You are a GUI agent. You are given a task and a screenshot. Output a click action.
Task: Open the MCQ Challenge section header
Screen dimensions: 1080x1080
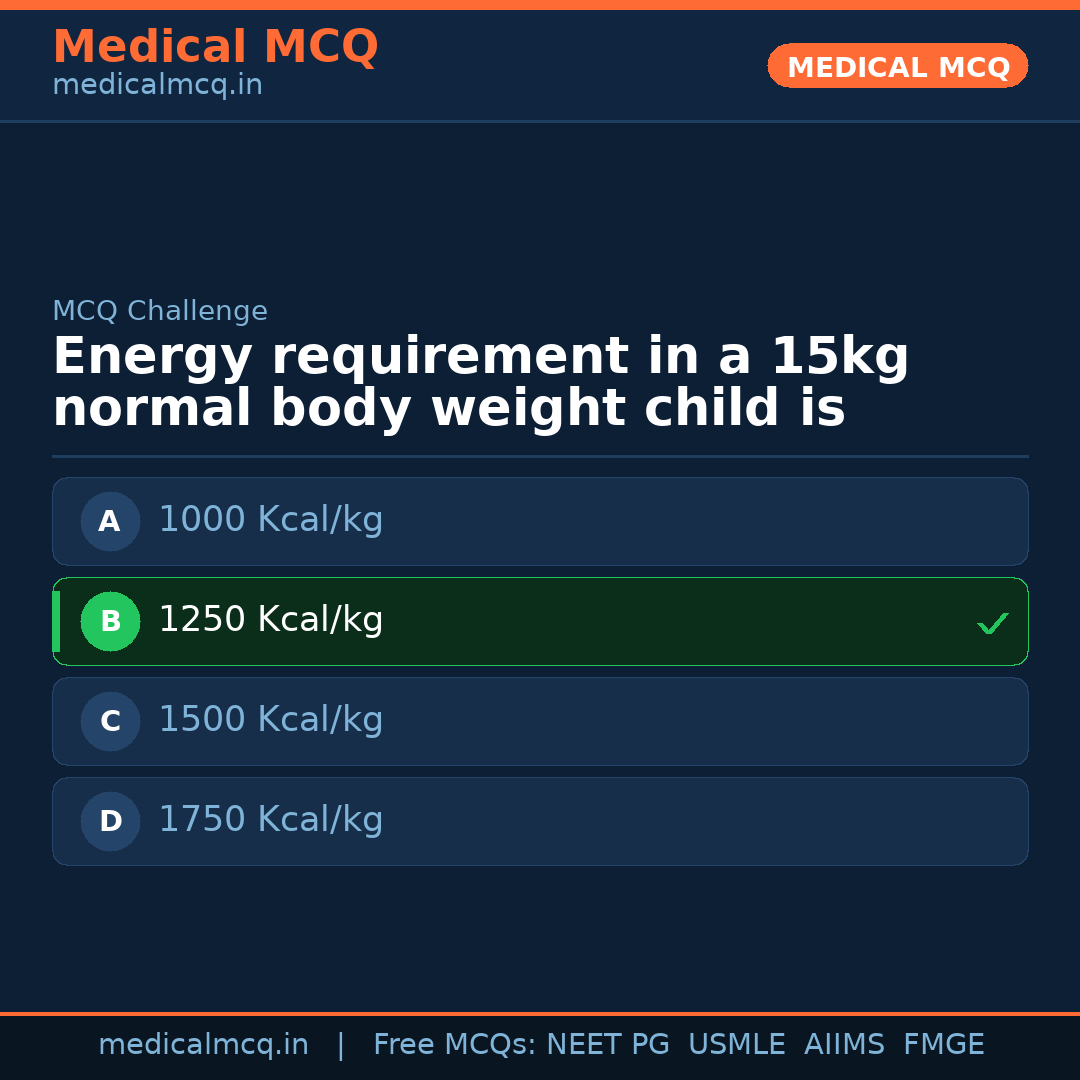pyautogui.click(x=160, y=311)
